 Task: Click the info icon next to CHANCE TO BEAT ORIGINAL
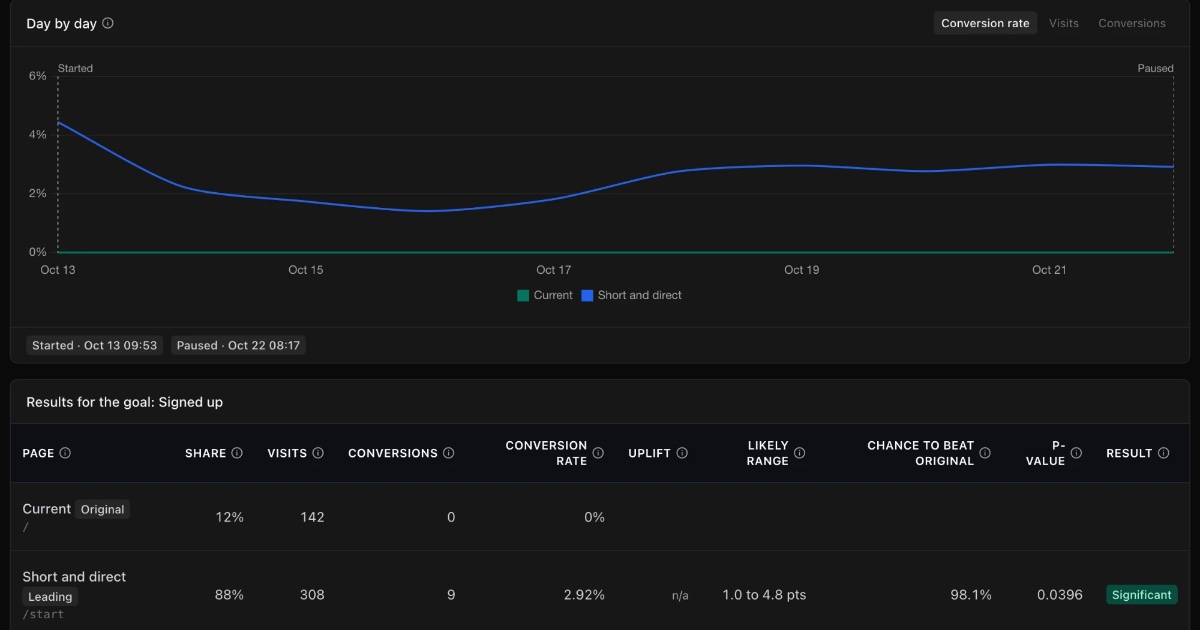click(x=985, y=453)
